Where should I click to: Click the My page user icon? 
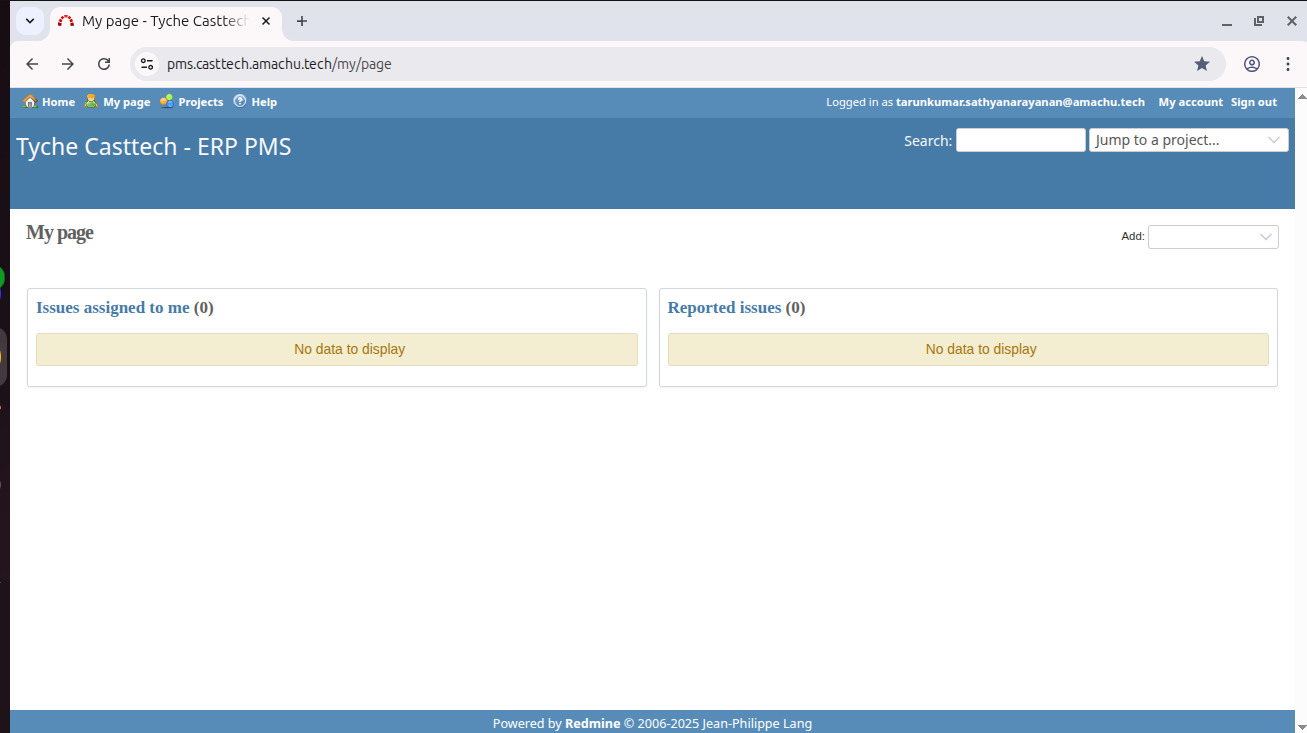(91, 101)
